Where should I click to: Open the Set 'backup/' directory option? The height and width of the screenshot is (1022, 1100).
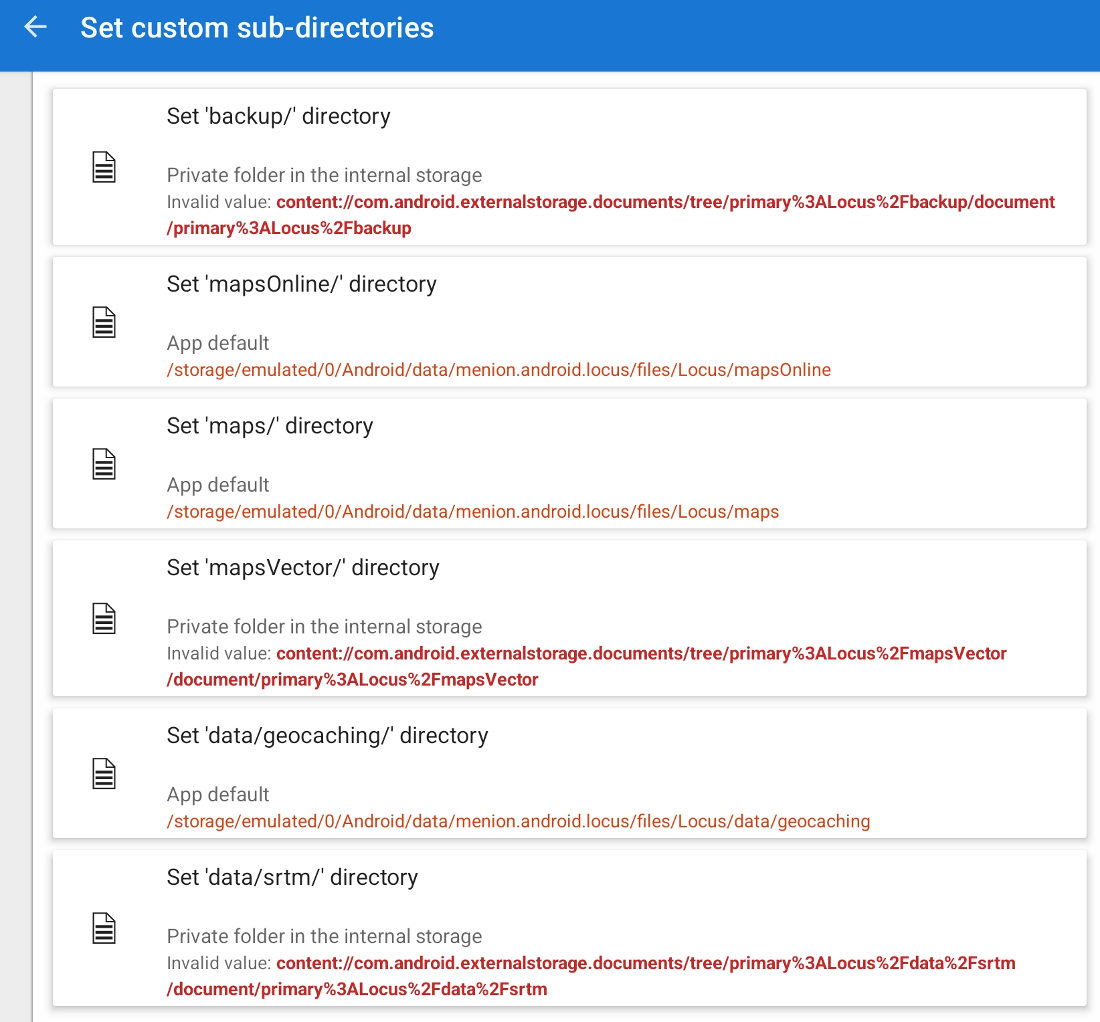point(278,116)
